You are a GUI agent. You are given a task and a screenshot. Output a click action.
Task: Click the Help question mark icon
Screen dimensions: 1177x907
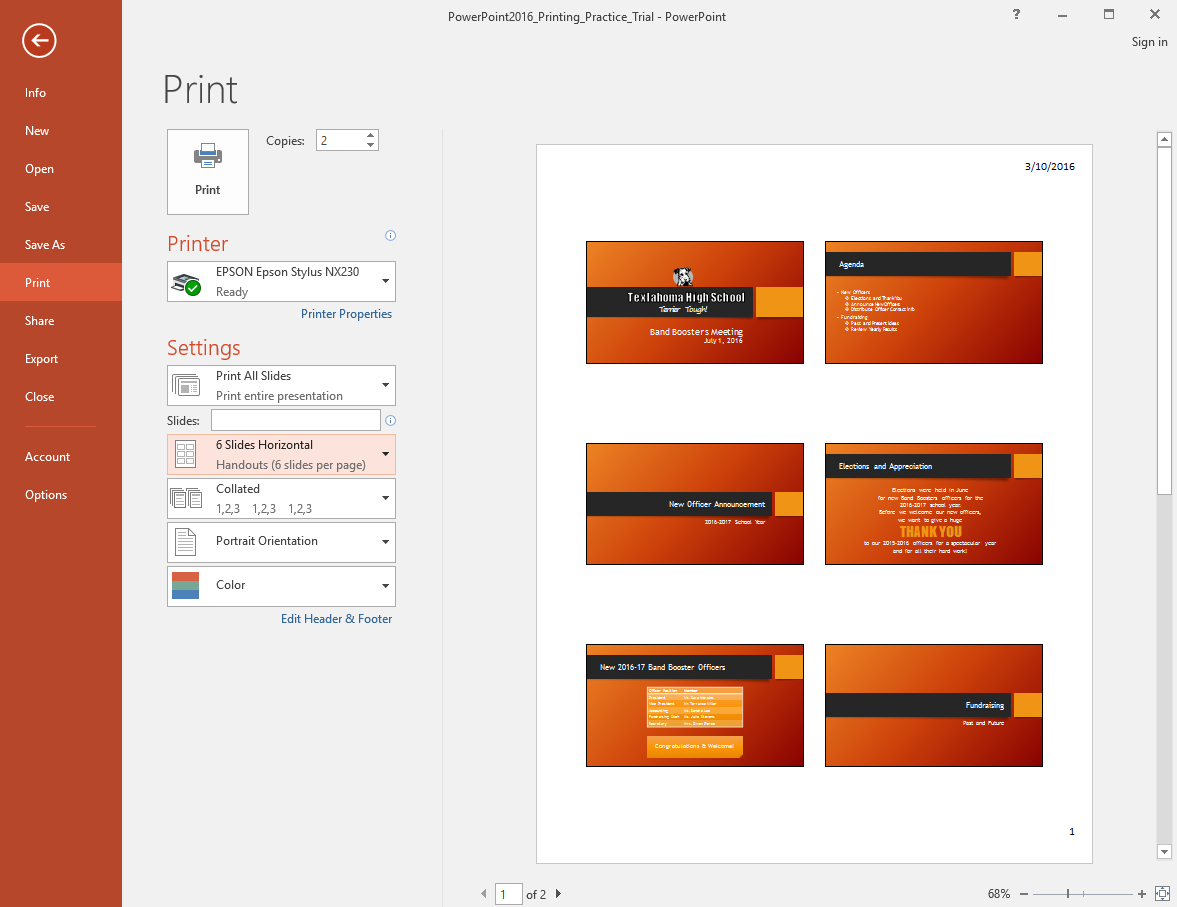pyautogui.click(x=1016, y=15)
